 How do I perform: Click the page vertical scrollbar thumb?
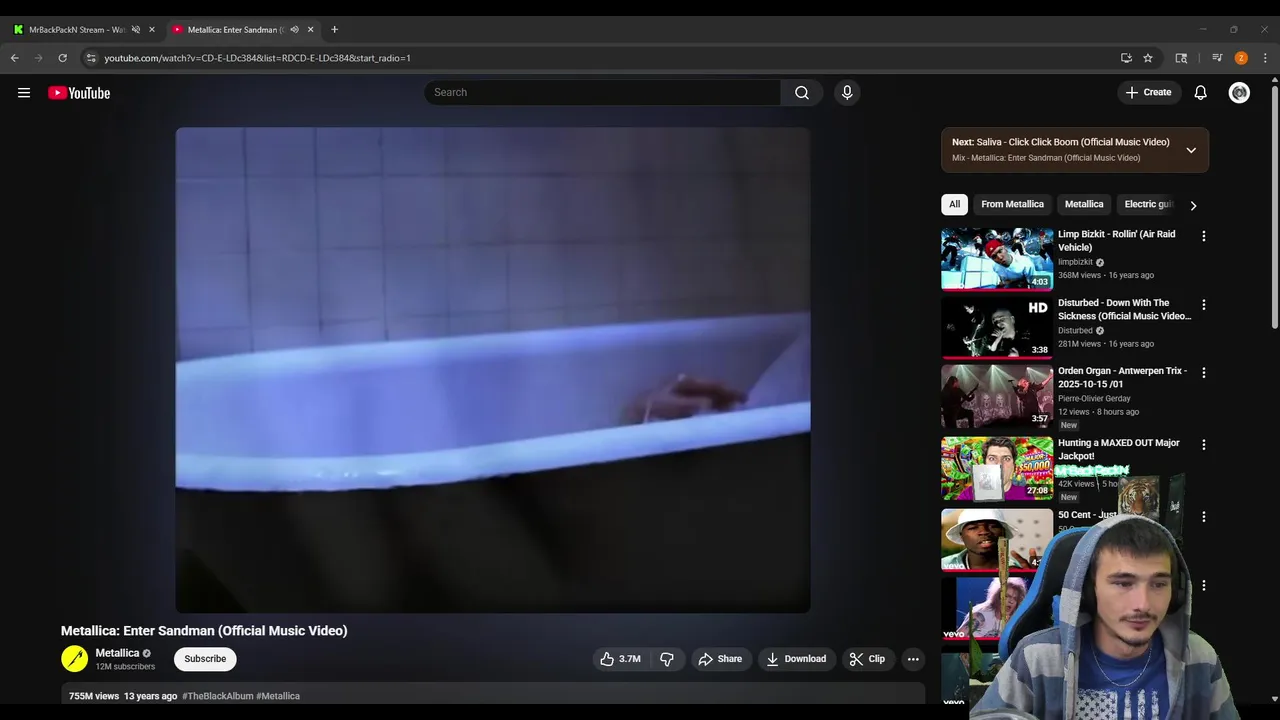point(1274,205)
